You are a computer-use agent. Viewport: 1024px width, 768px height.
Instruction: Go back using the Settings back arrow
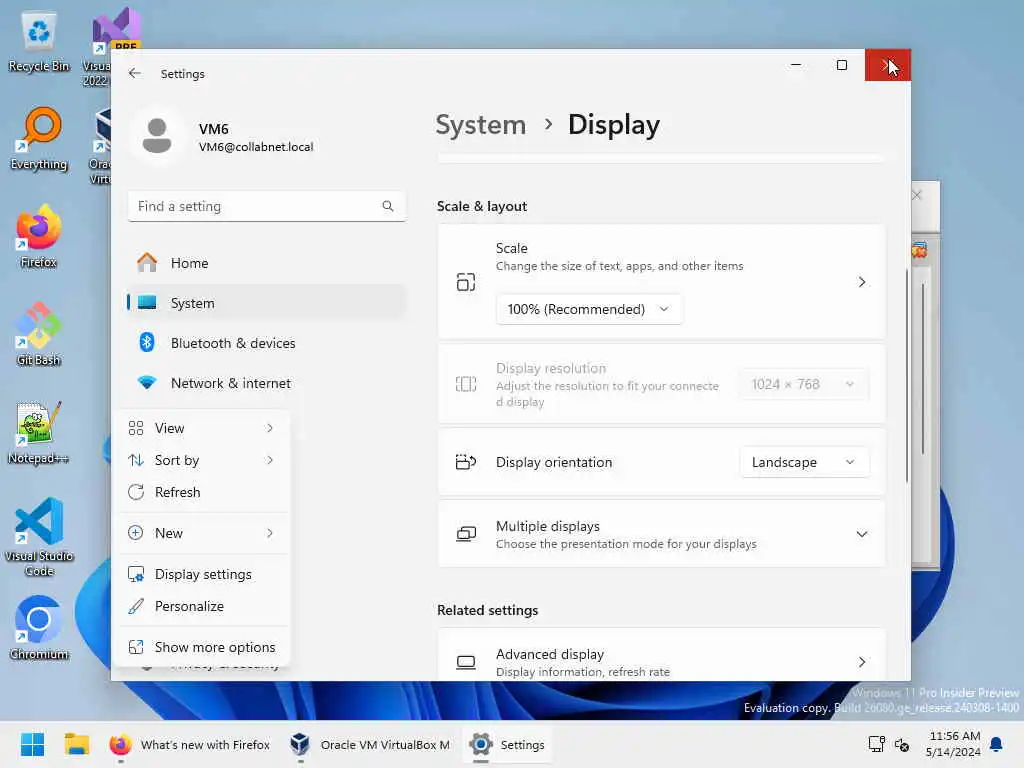(x=135, y=73)
